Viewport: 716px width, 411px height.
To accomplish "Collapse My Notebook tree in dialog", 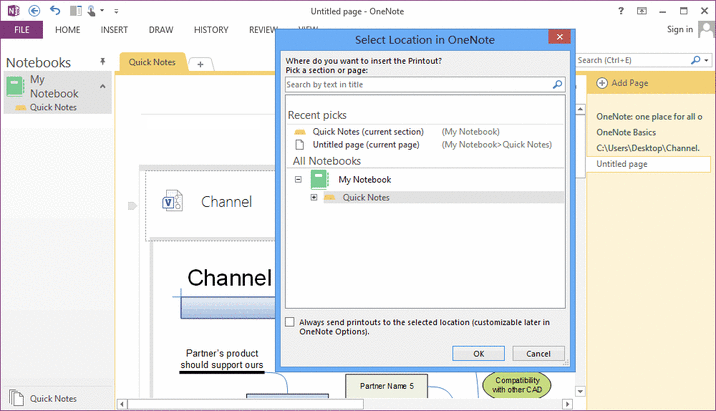I will (298, 179).
